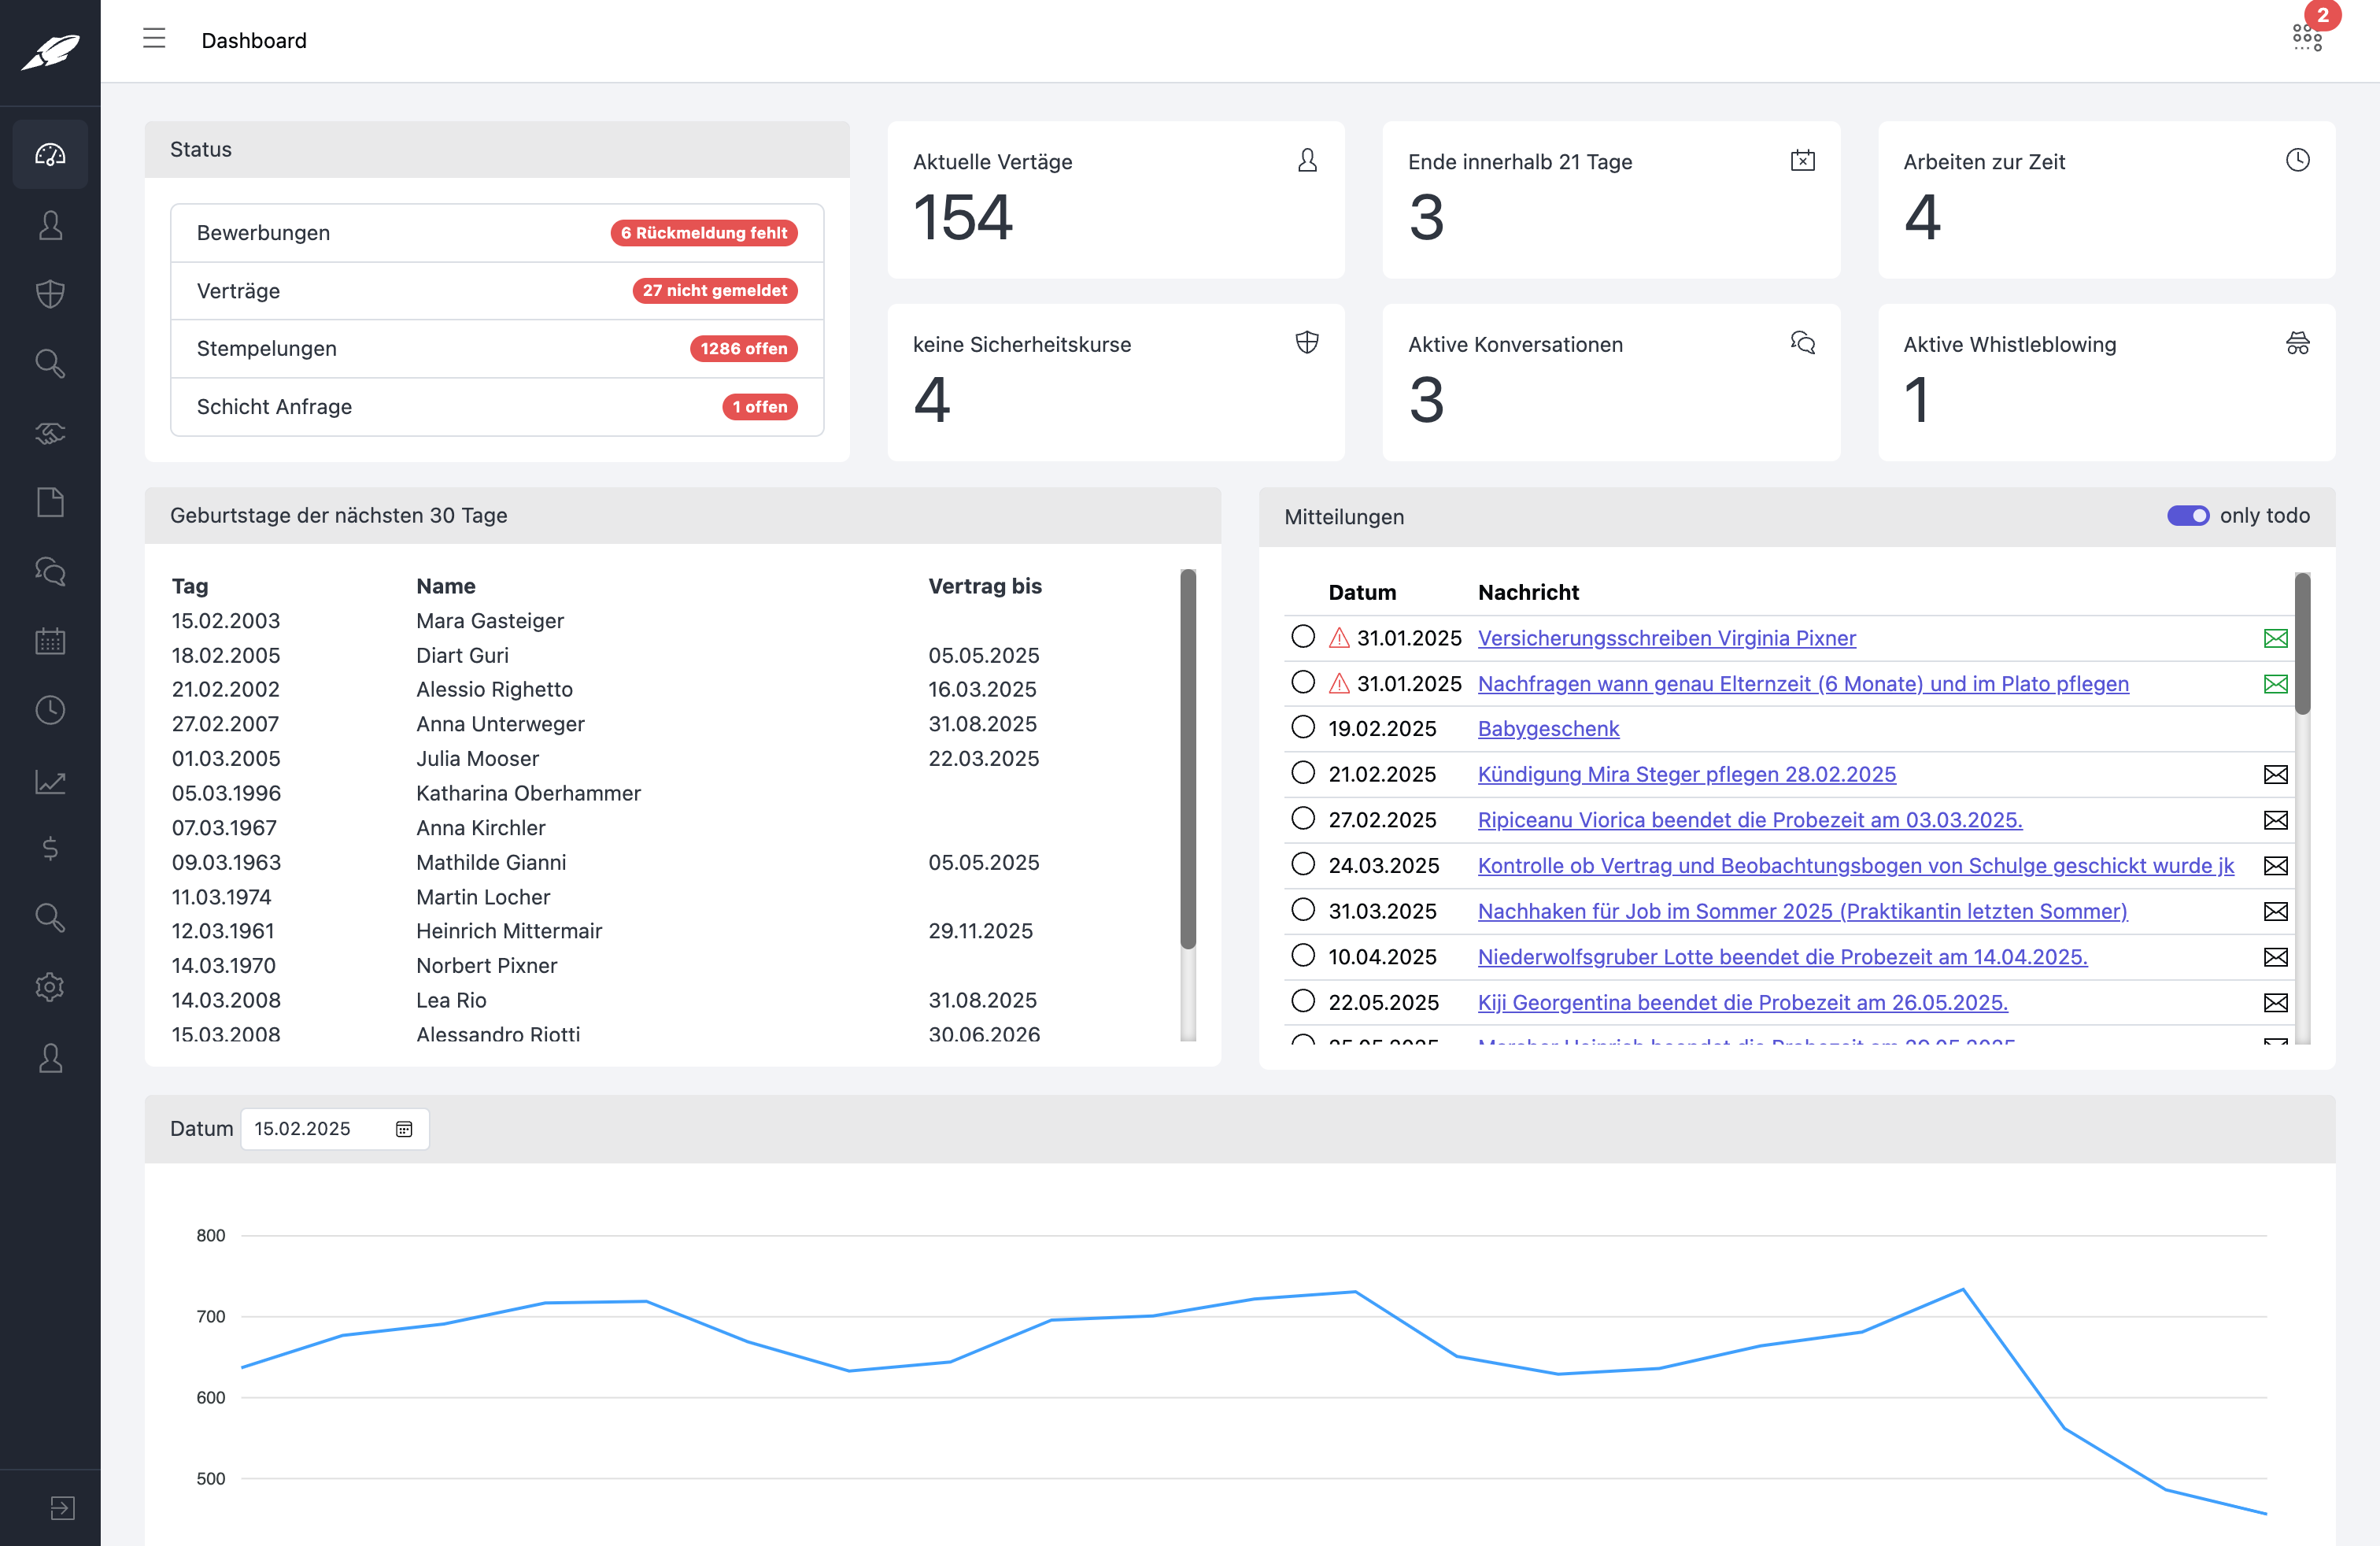Open the calendar icon in the sidebar

[50, 641]
